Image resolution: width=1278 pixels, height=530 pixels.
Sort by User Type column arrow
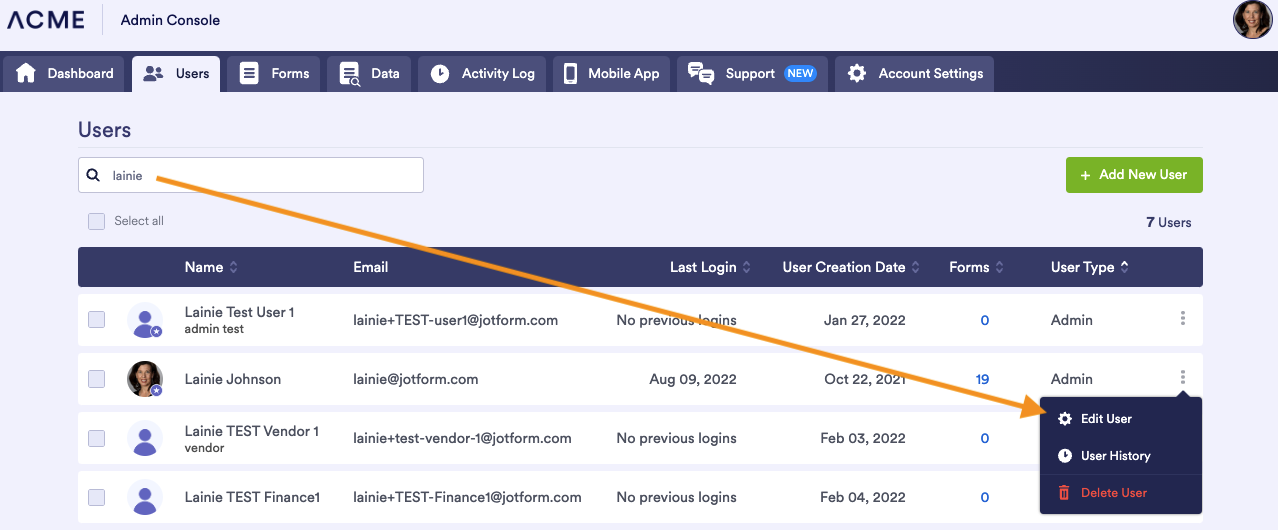1125,267
